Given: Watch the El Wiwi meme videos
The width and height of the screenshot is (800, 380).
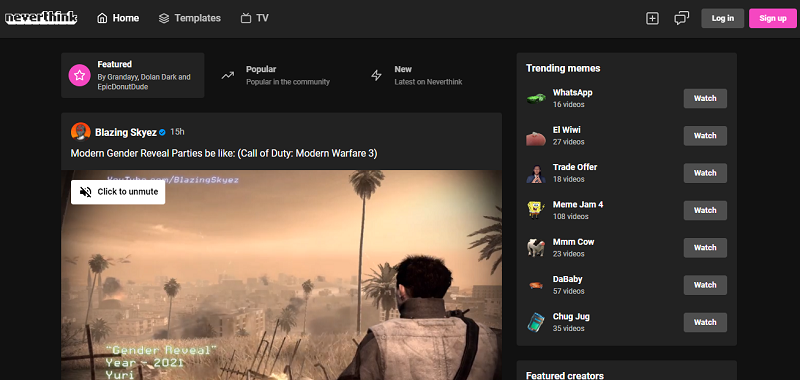Looking at the screenshot, I should 705,136.
